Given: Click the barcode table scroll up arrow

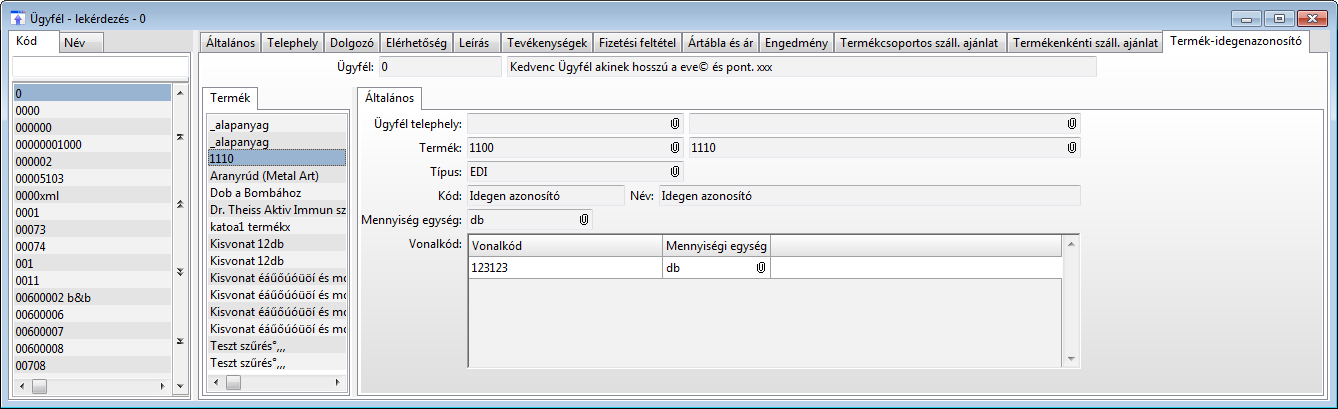Looking at the screenshot, I should [x=1071, y=243].
